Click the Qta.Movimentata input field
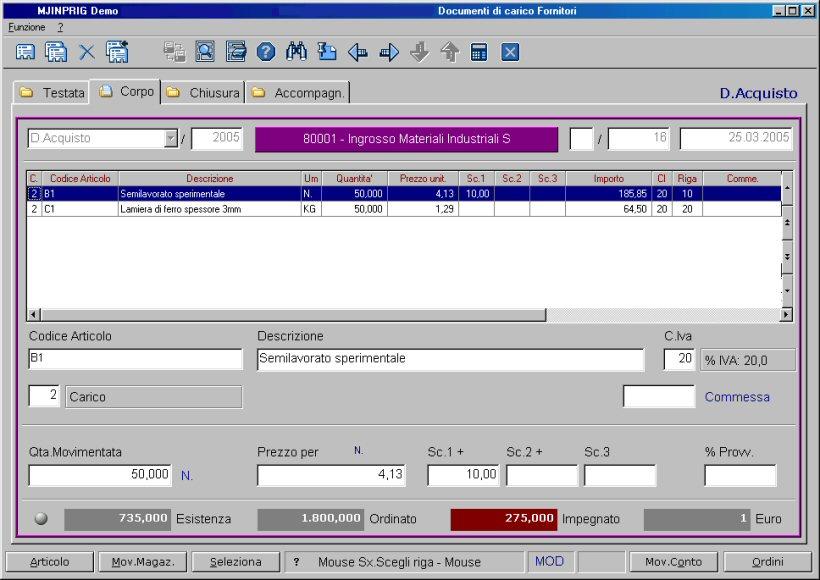 pos(100,475)
